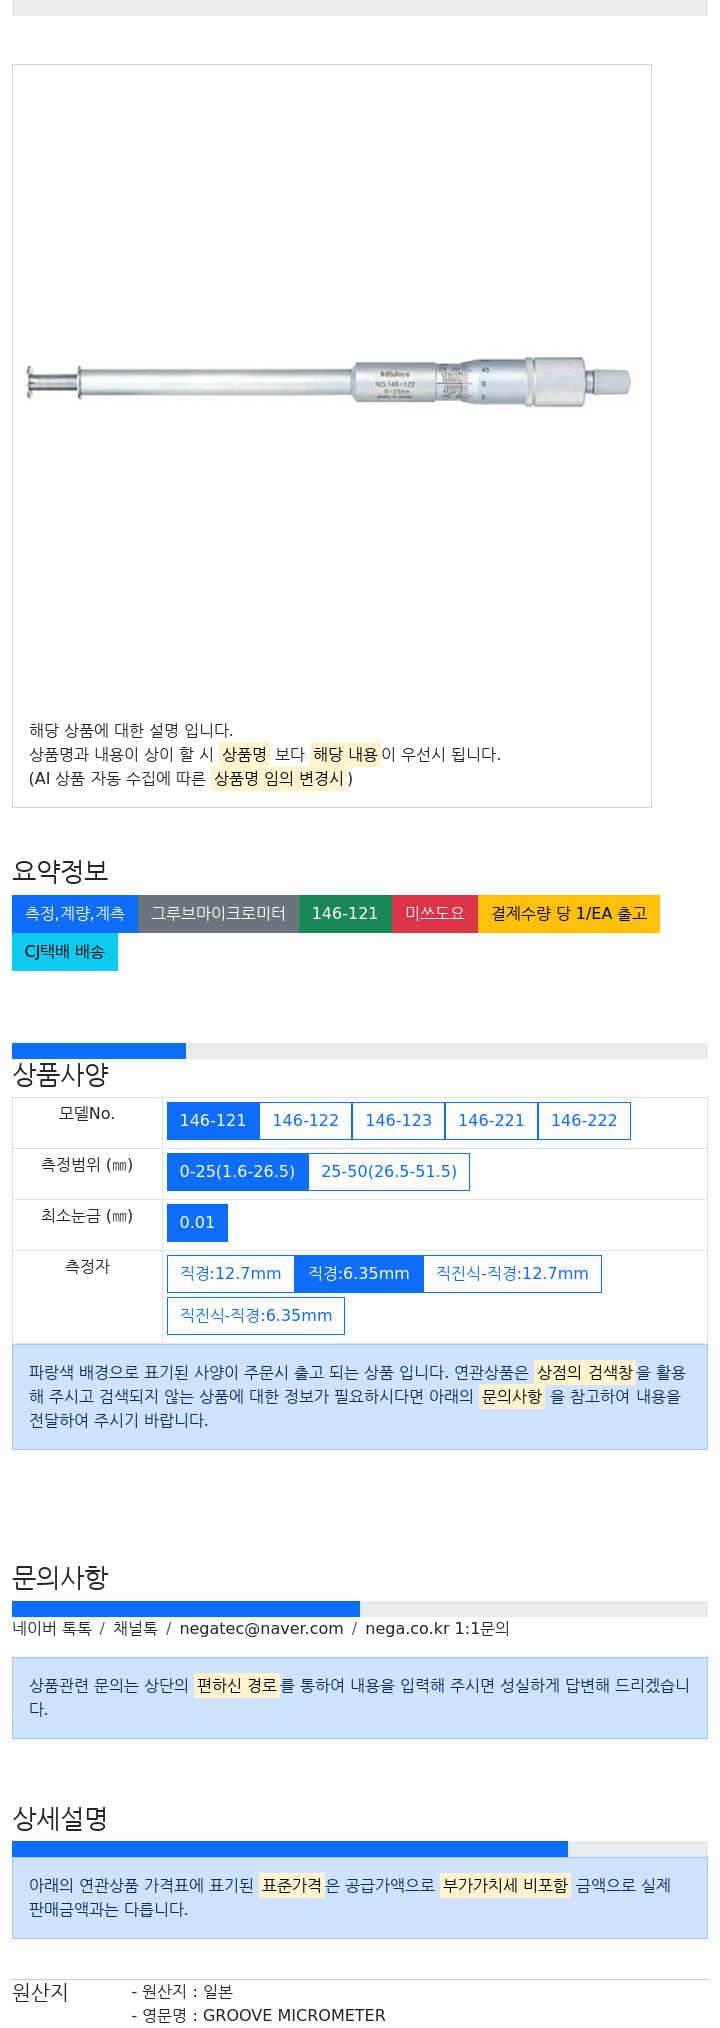
Task: Choose model 146-123 option
Action: tap(398, 1121)
